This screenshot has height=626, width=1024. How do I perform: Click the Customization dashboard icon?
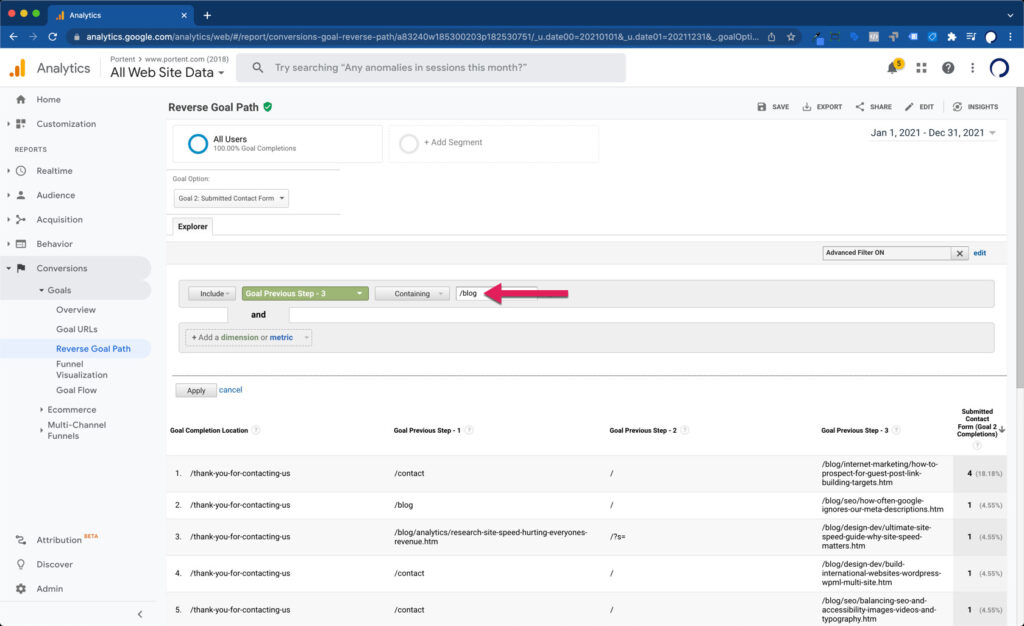click(21, 123)
